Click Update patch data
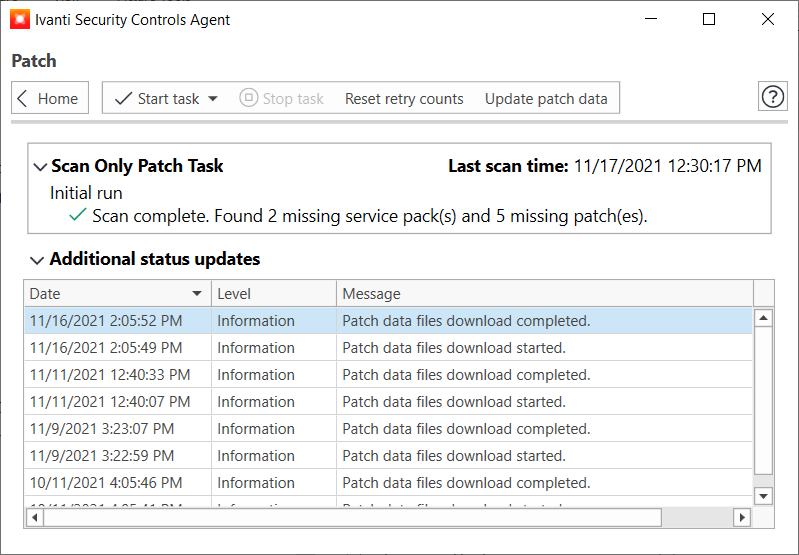799x555 pixels. (x=546, y=98)
